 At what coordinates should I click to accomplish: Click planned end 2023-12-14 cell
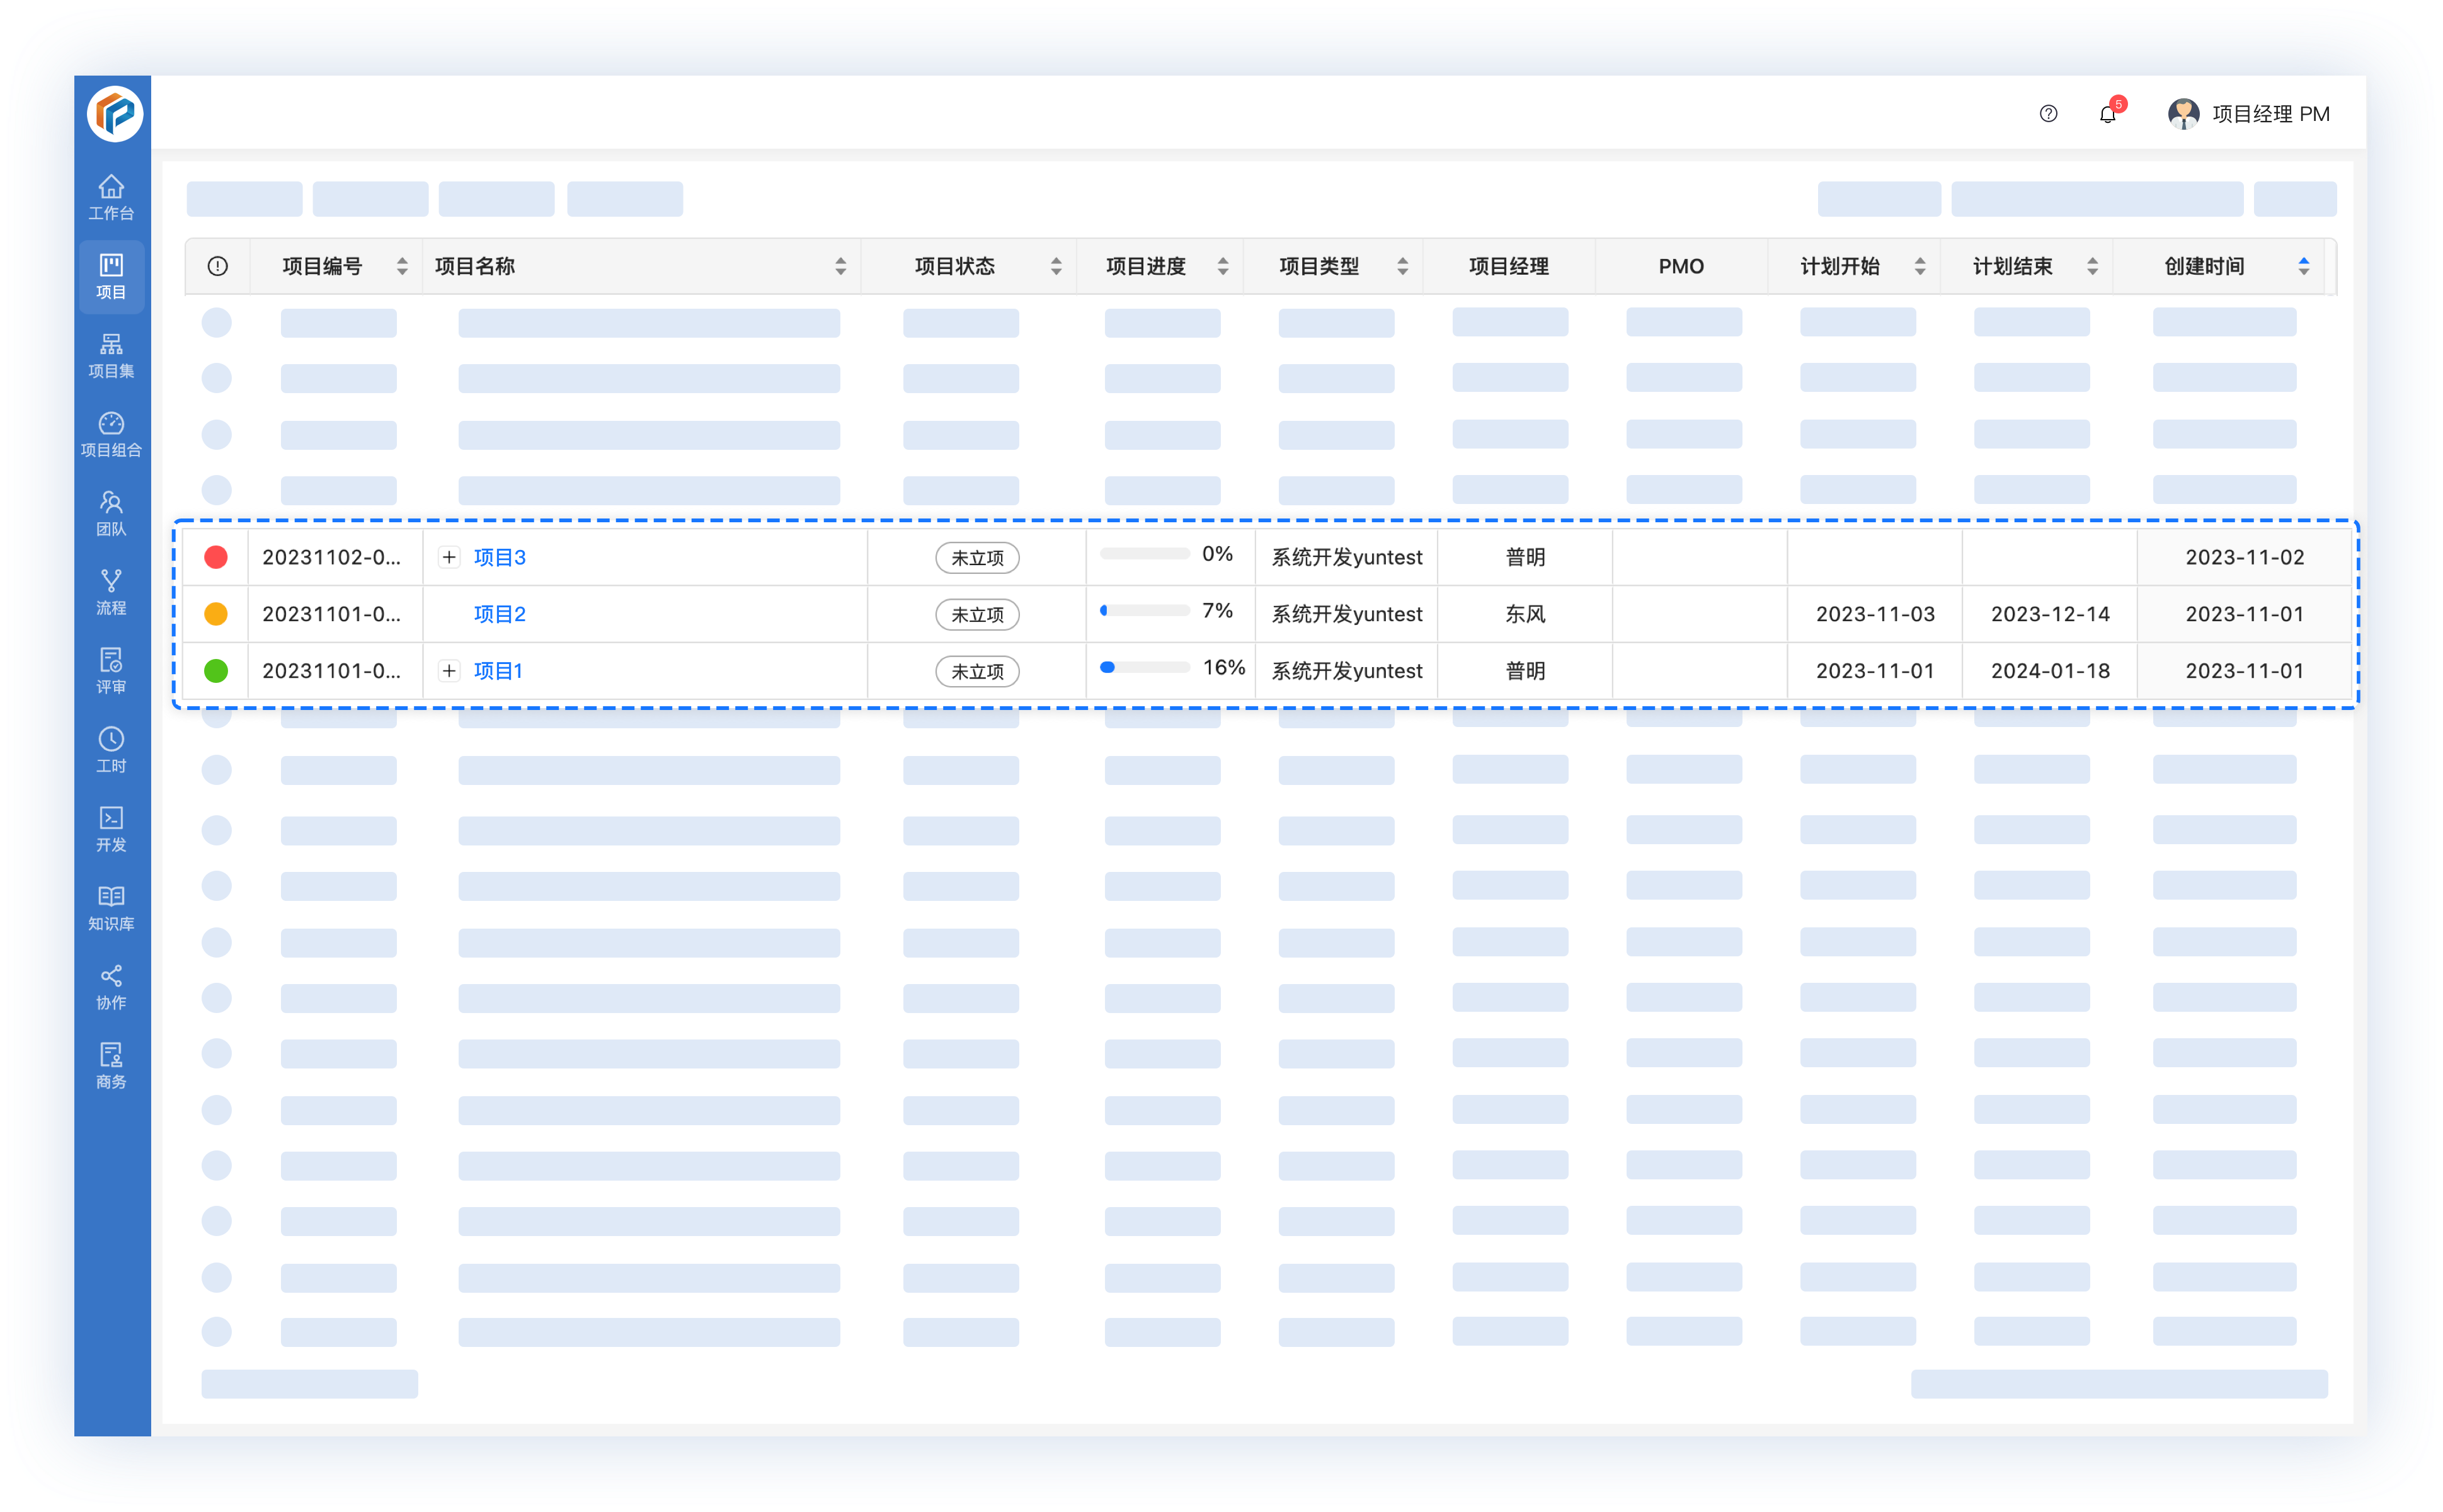[2050, 614]
